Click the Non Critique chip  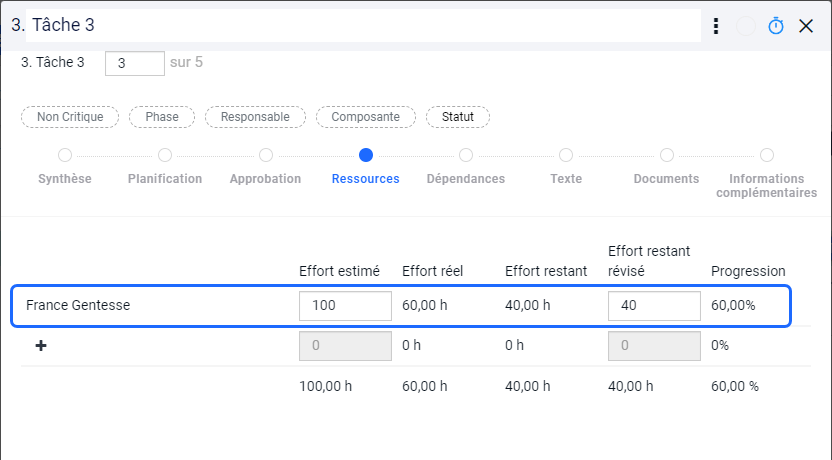tap(70, 117)
